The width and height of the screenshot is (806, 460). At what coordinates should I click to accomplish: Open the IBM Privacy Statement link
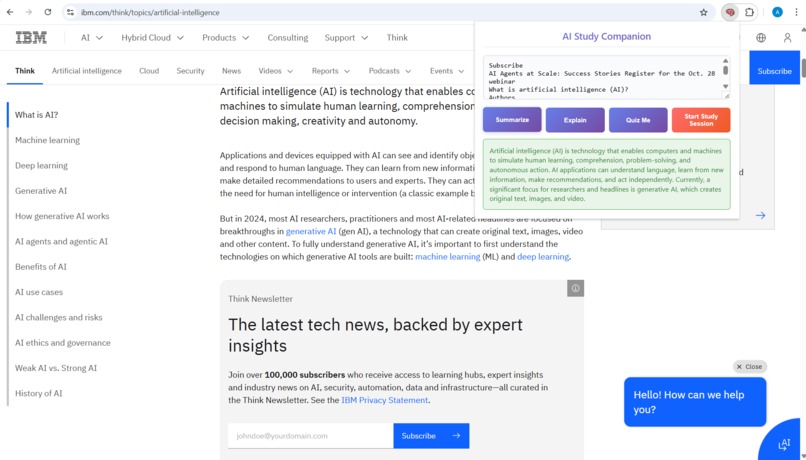[x=384, y=400]
